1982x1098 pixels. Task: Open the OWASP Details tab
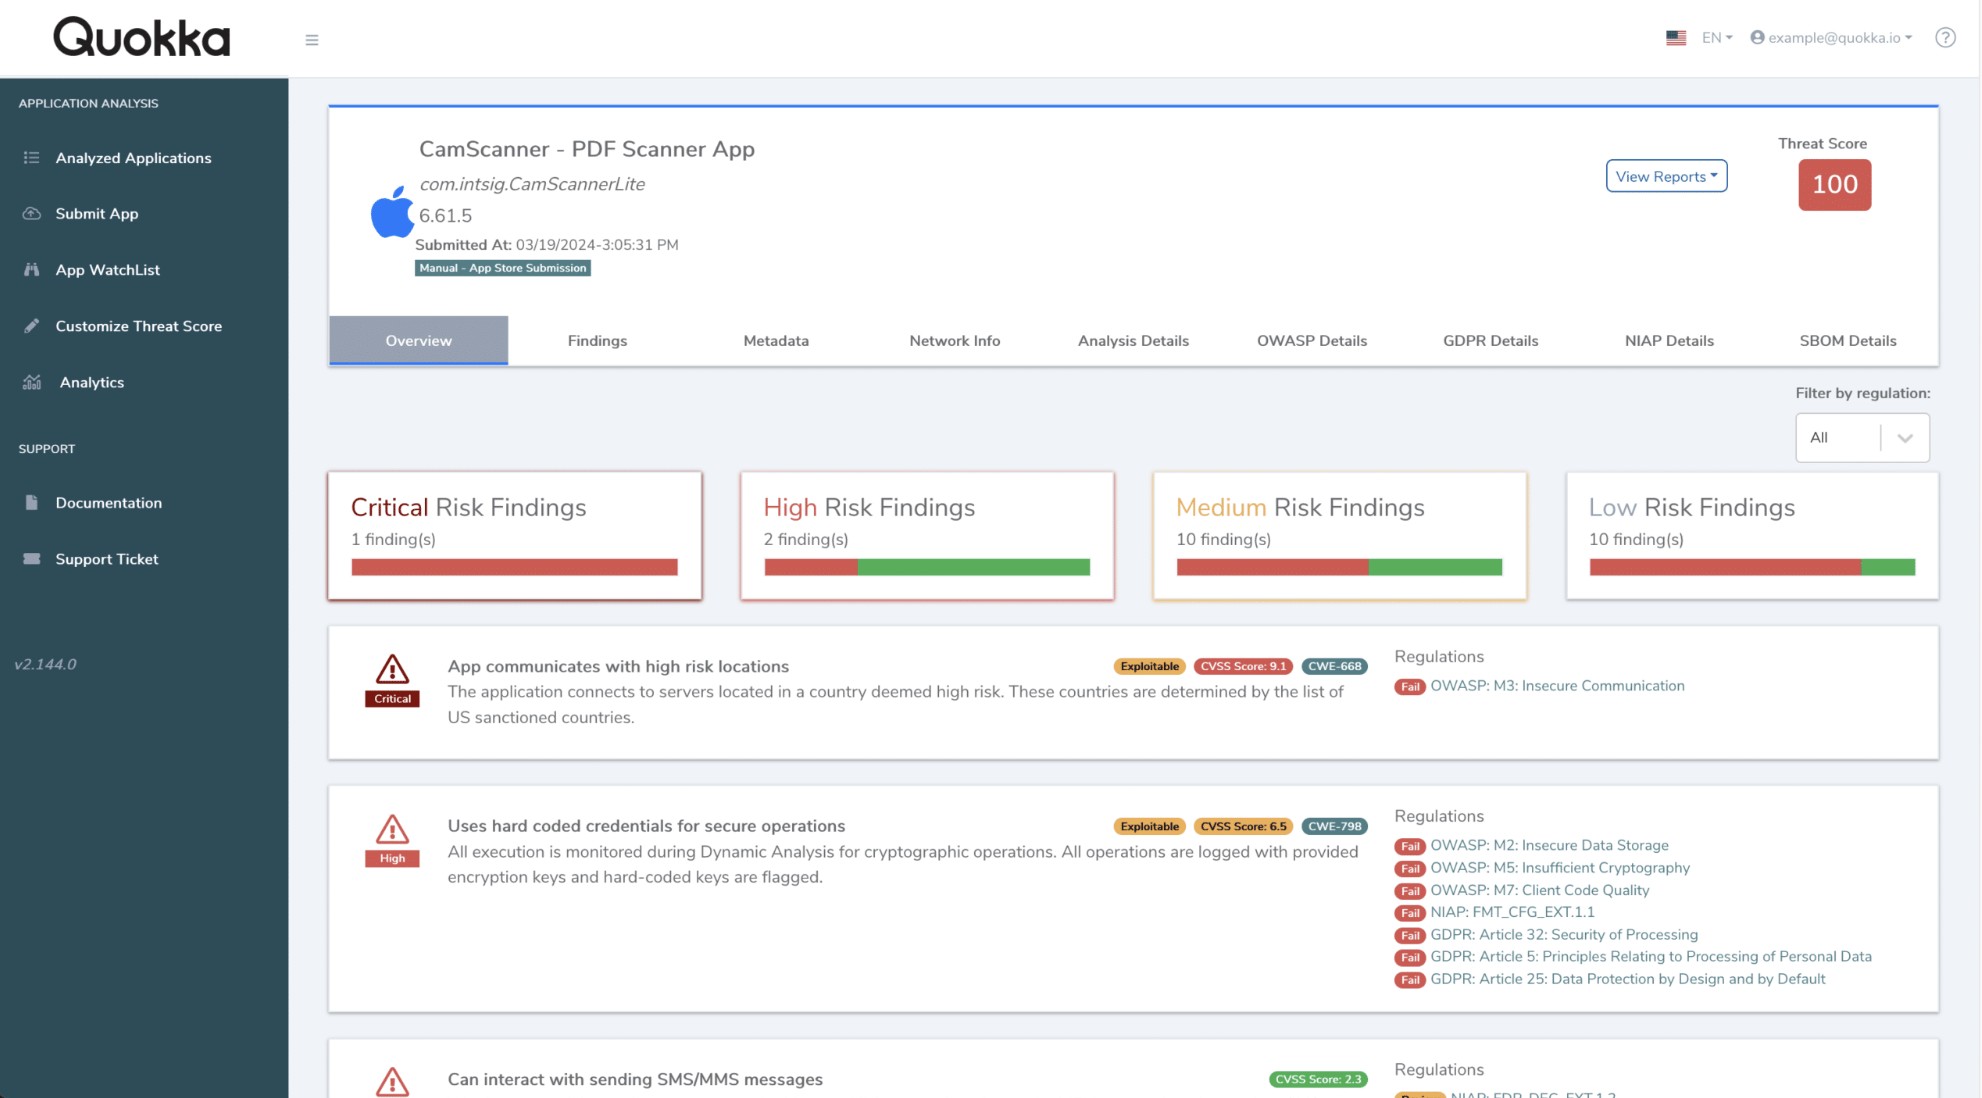(1312, 341)
